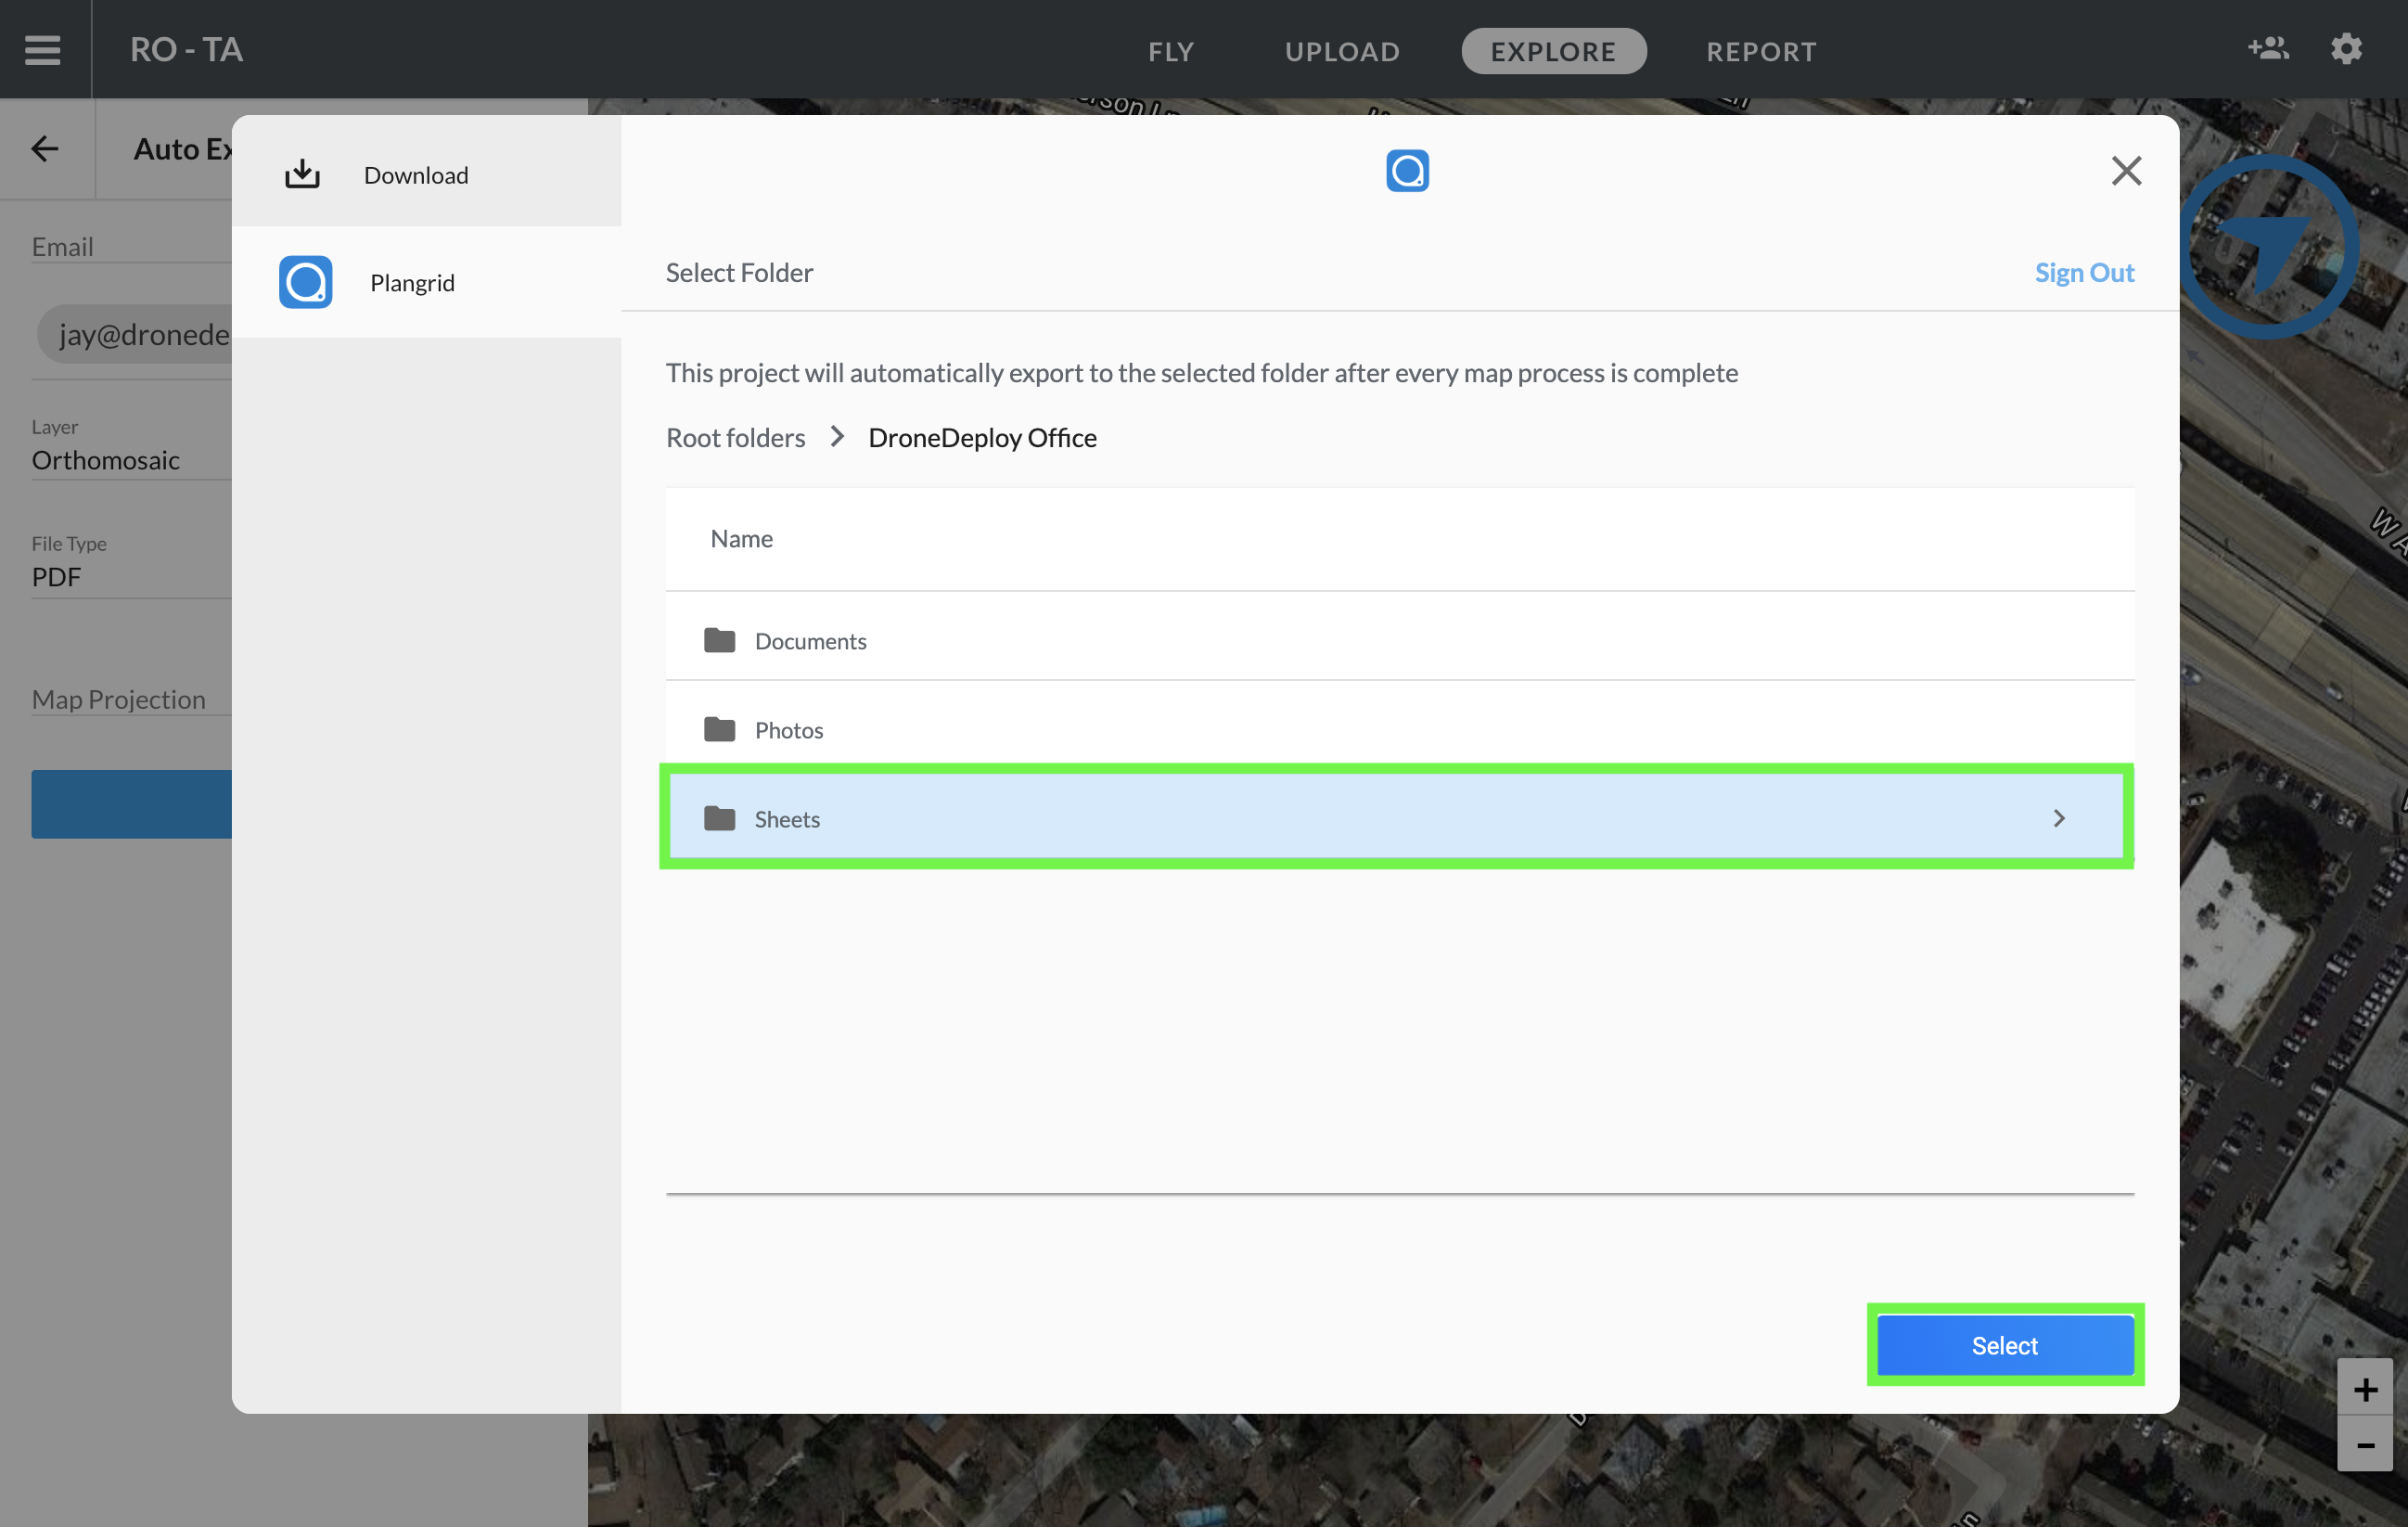Switch to the FLY tab
2408x1527 pixels.
1171,51
